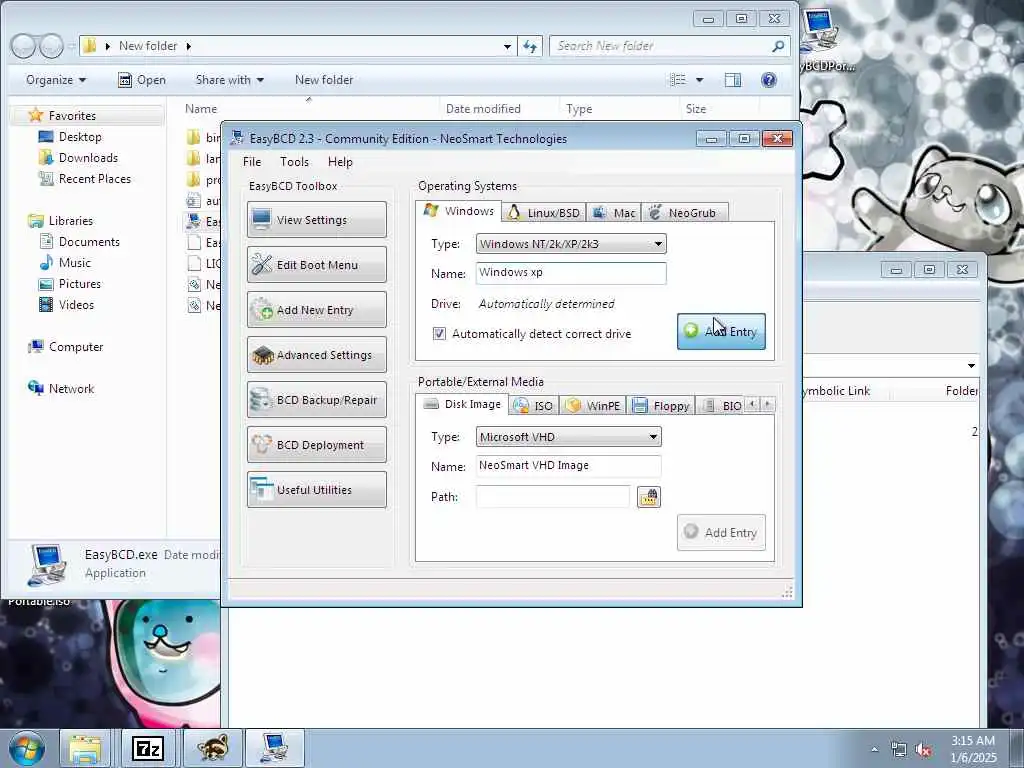Open BCD Backup/Repair section
Screen dimensions: 1024x768
(x=317, y=400)
